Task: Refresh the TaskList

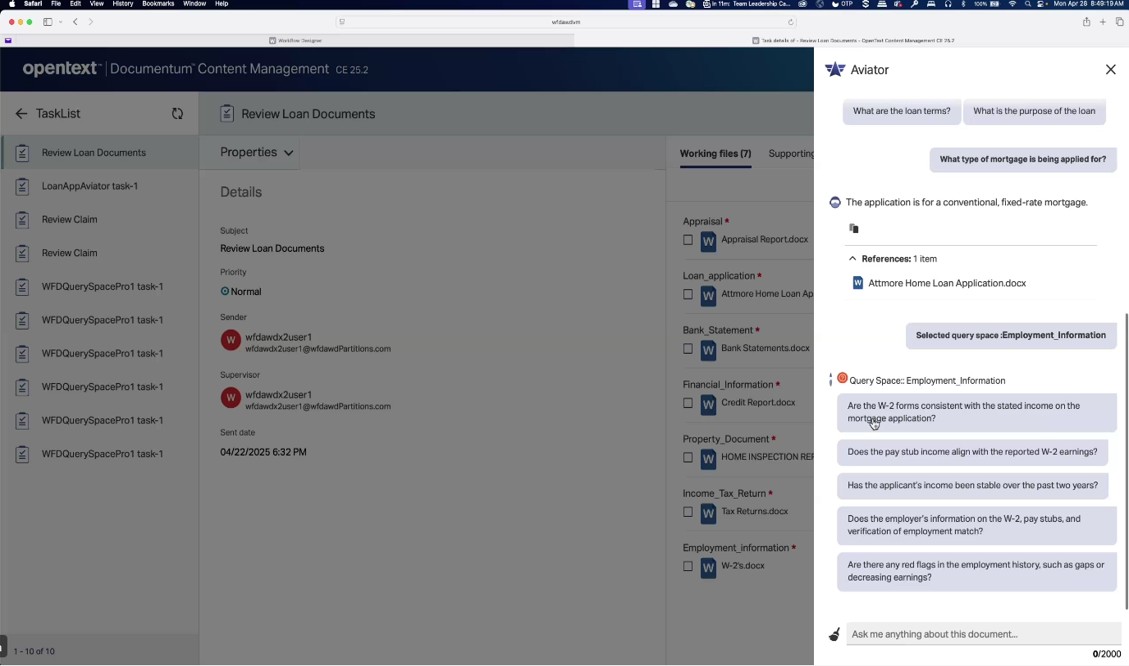Action: 177,114
